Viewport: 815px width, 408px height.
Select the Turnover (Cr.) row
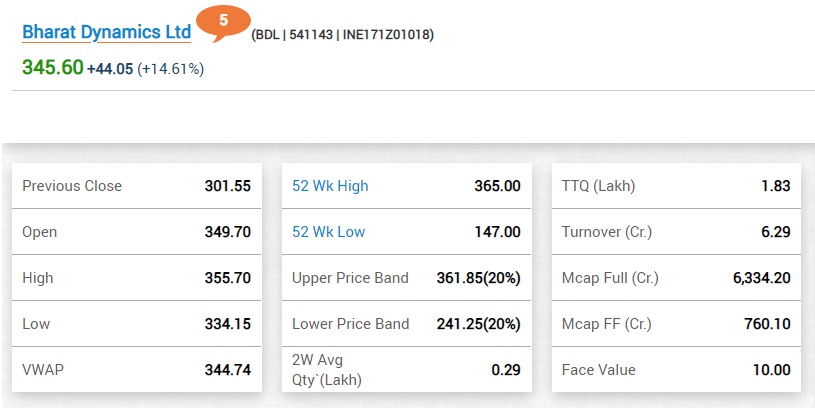click(676, 232)
